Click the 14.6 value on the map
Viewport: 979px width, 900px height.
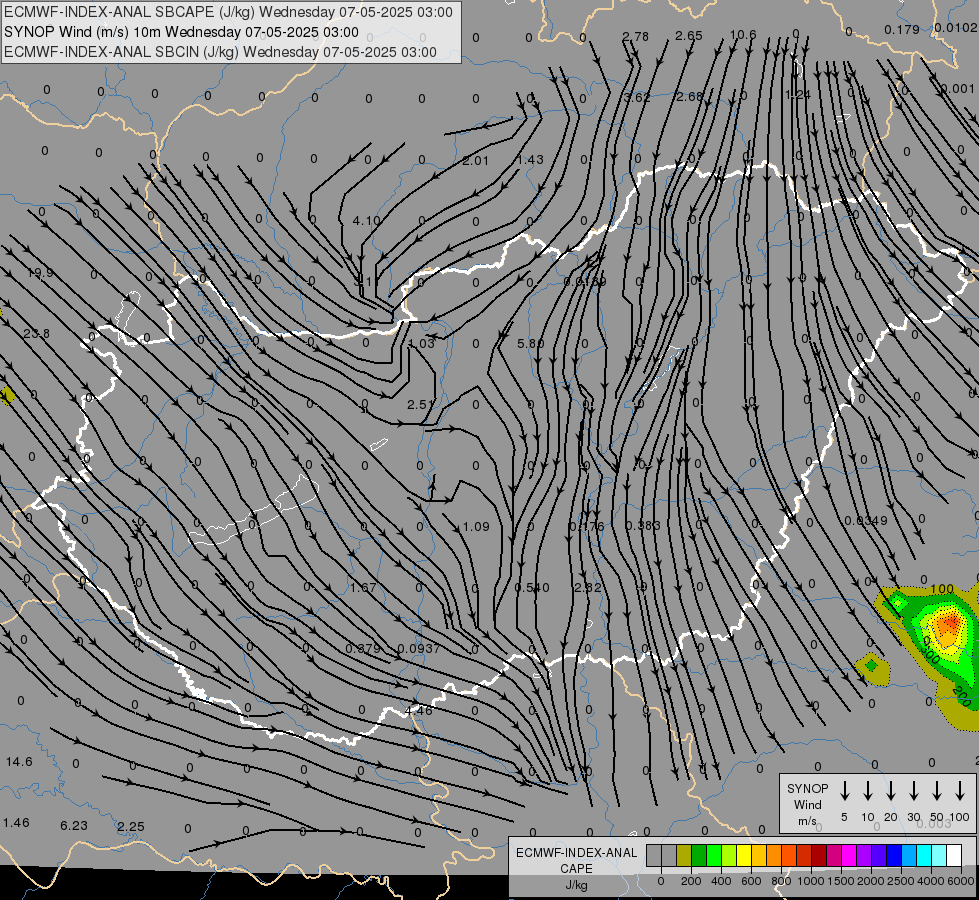click(19, 761)
